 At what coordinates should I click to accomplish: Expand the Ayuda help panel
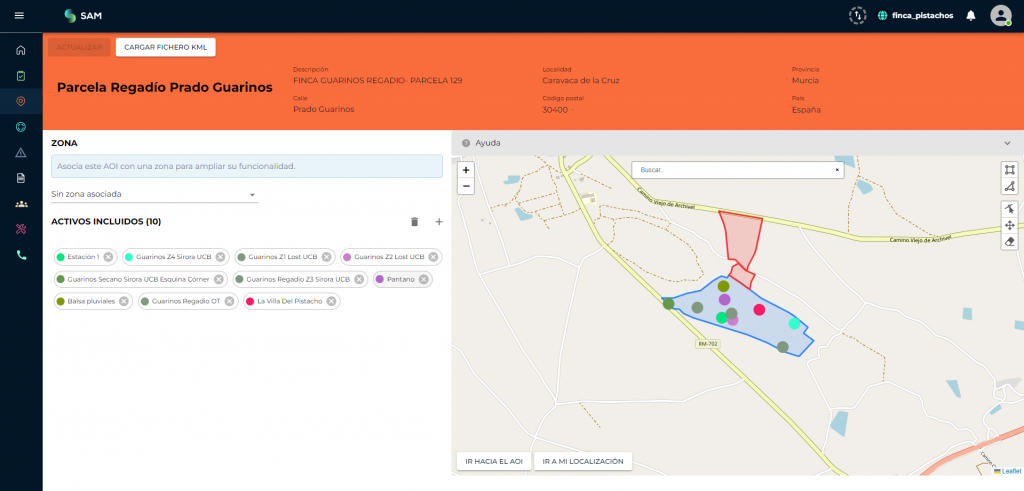1006,143
